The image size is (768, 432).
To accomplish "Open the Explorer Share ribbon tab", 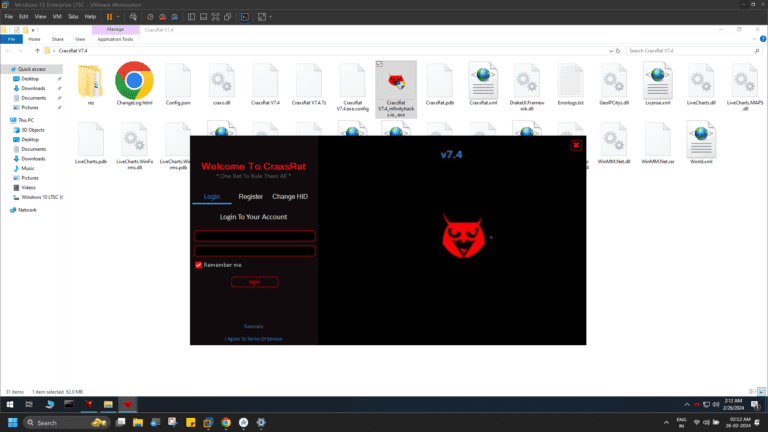I will [x=58, y=39].
